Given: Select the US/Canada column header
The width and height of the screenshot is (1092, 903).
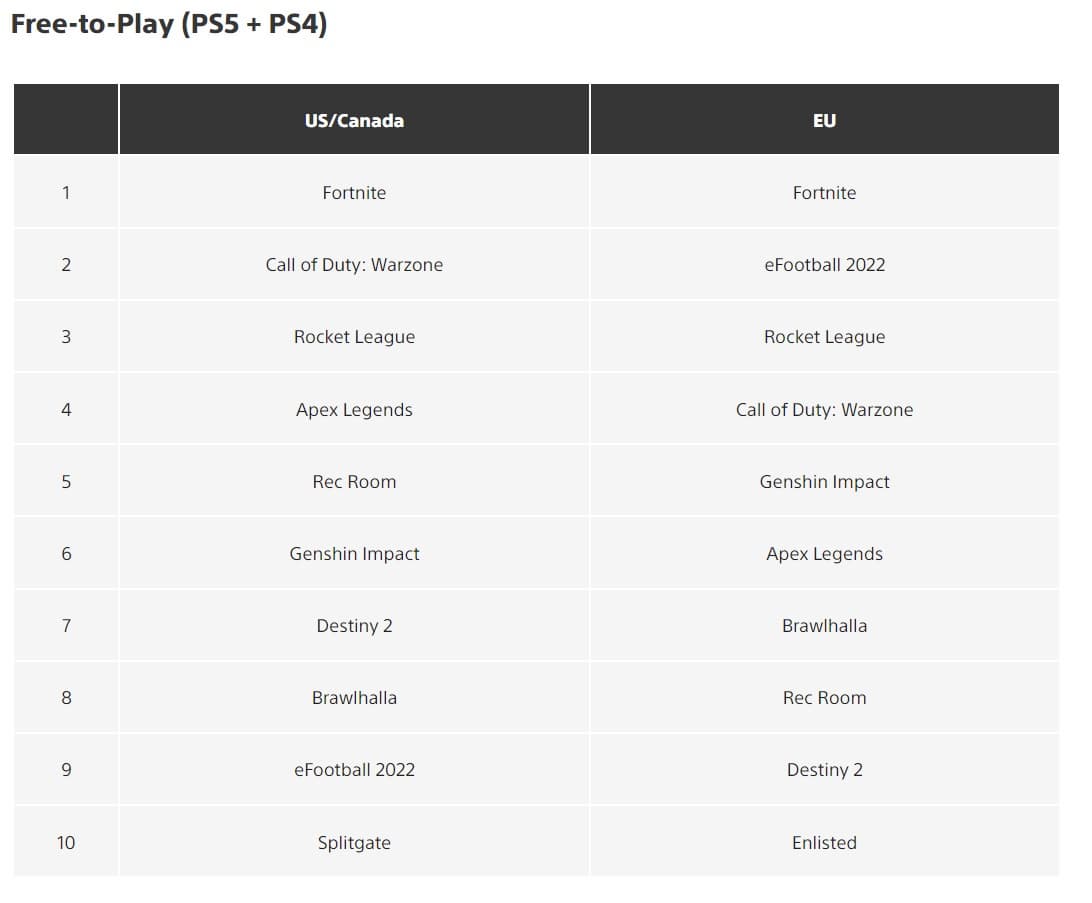Looking at the screenshot, I should 354,121.
